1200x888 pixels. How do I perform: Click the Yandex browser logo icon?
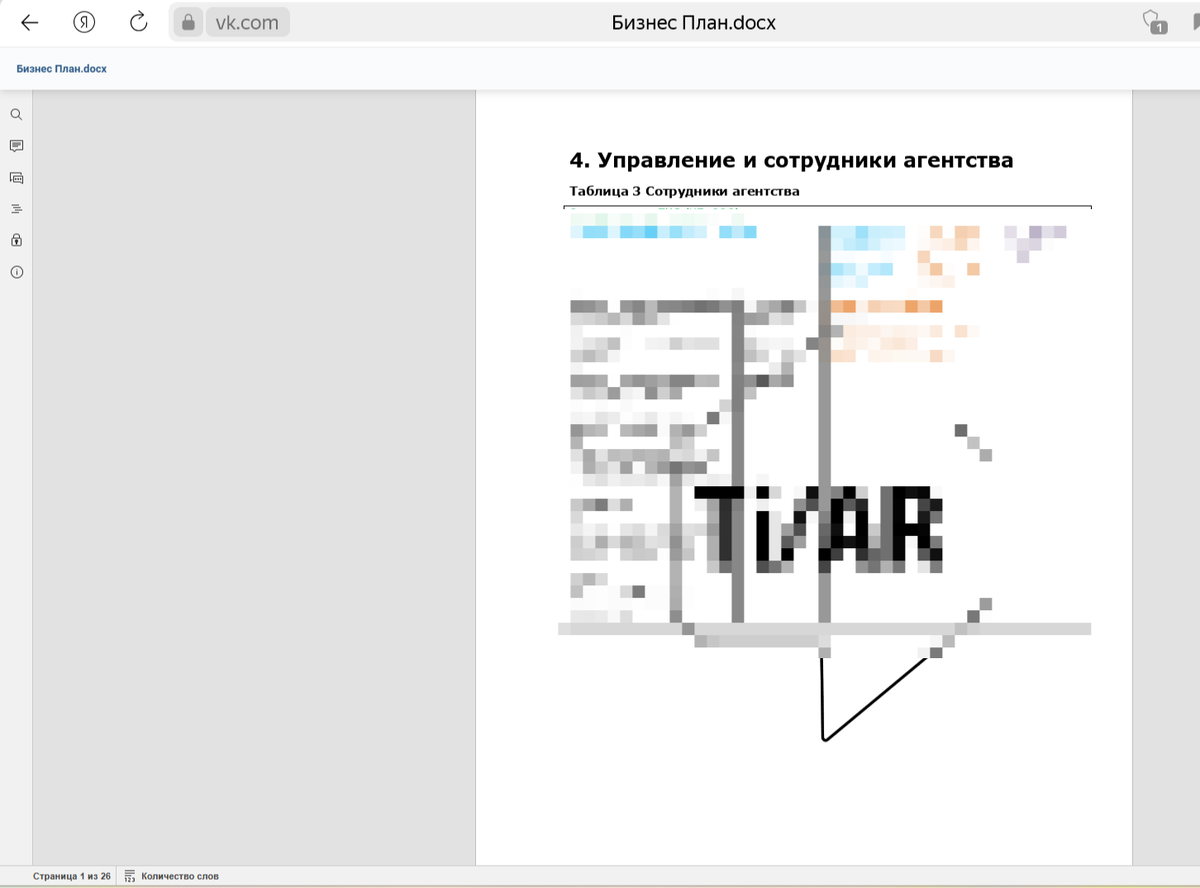tap(84, 22)
